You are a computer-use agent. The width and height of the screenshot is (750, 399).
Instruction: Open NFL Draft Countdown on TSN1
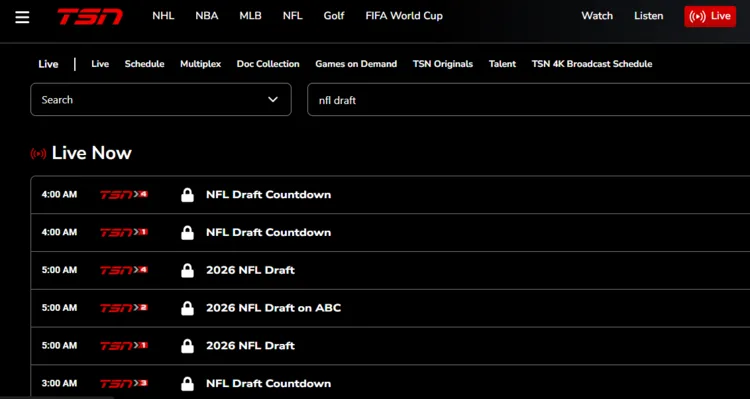pos(268,233)
